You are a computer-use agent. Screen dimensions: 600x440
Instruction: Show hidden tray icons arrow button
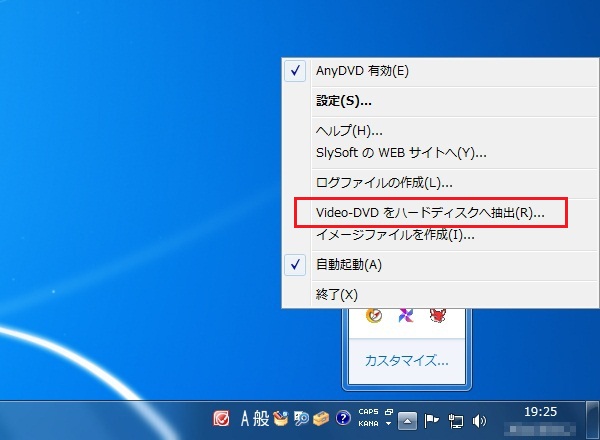407,421
